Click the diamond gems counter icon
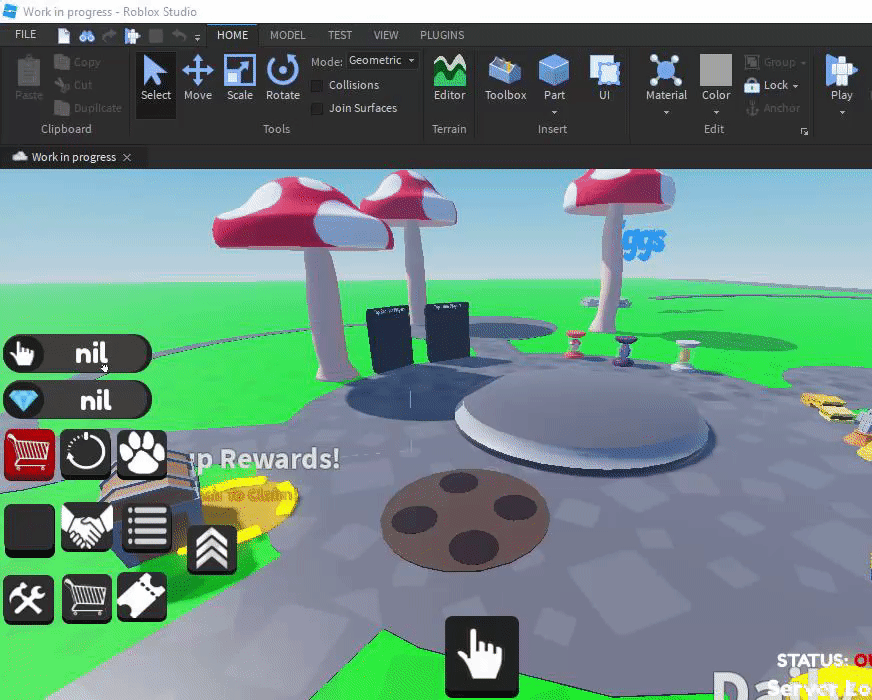The image size is (872, 700). [23, 400]
